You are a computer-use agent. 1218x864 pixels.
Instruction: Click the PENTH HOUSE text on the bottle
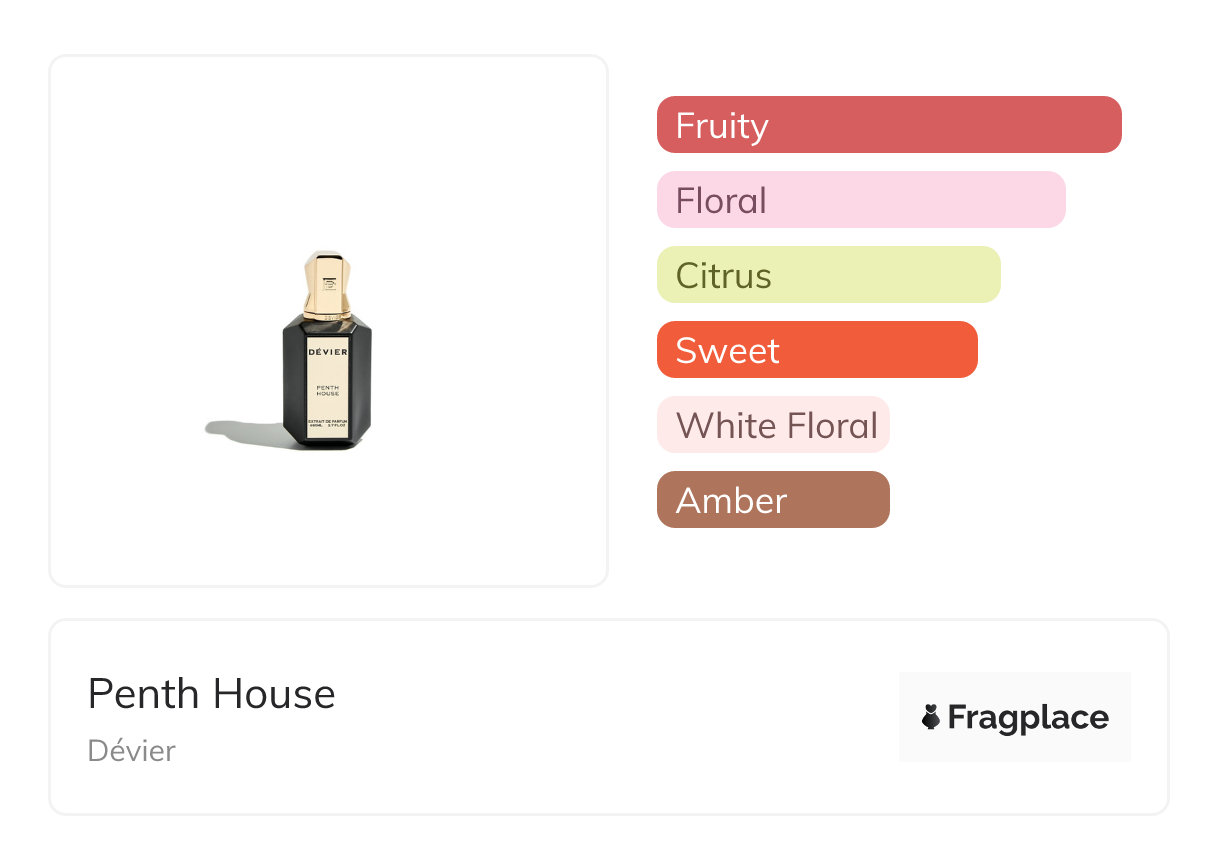(326, 389)
